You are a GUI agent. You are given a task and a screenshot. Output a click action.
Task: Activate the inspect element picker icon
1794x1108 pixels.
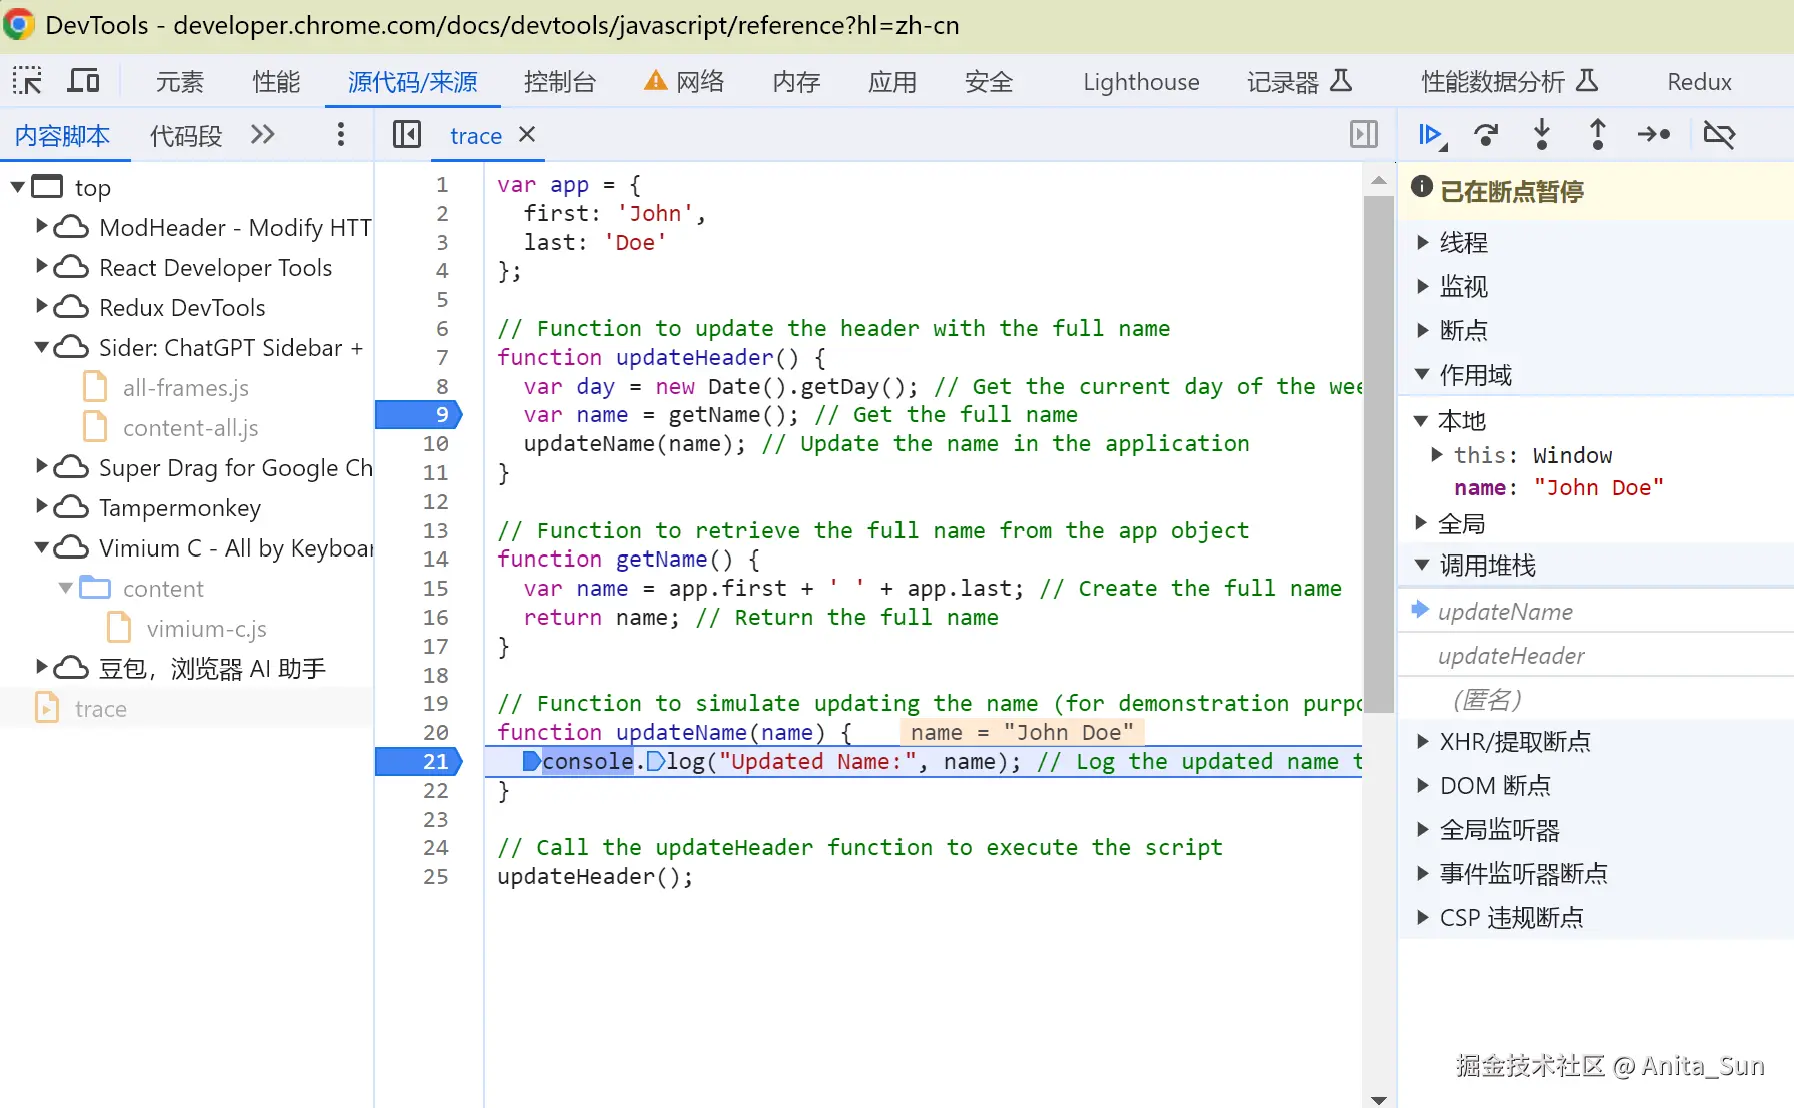coord(27,81)
